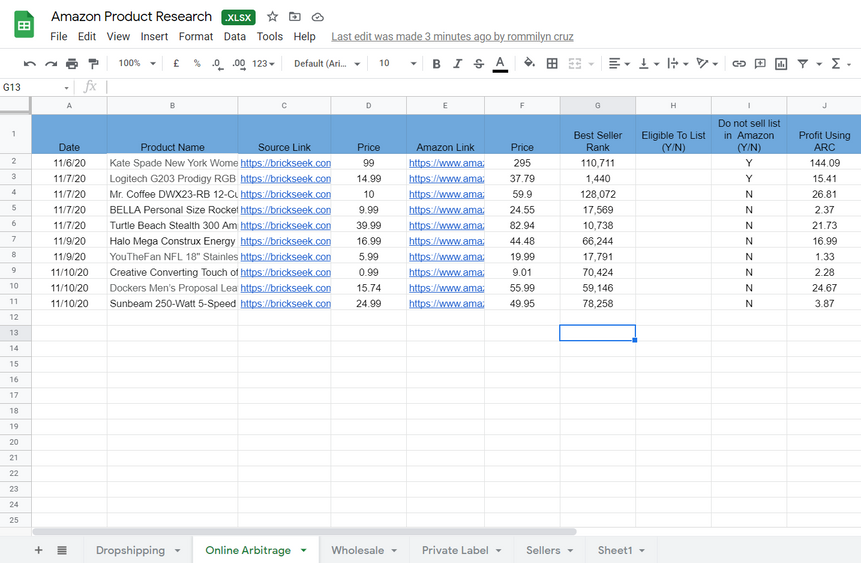Image resolution: width=861 pixels, height=563 pixels.
Task: Click the horizontal scrollbar
Action: [x=304, y=532]
